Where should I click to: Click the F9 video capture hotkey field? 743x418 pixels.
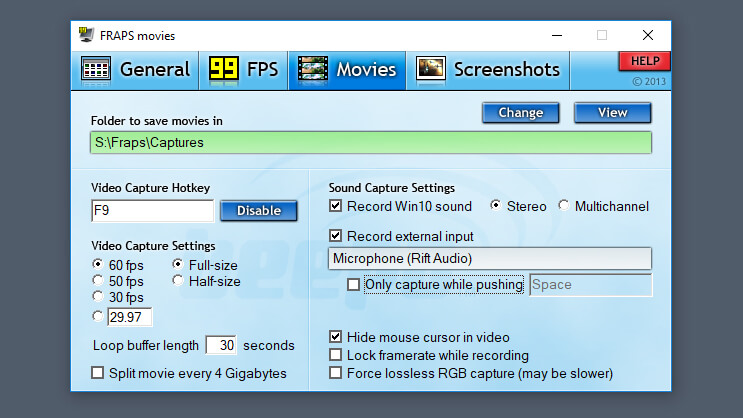click(x=153, y=210)
